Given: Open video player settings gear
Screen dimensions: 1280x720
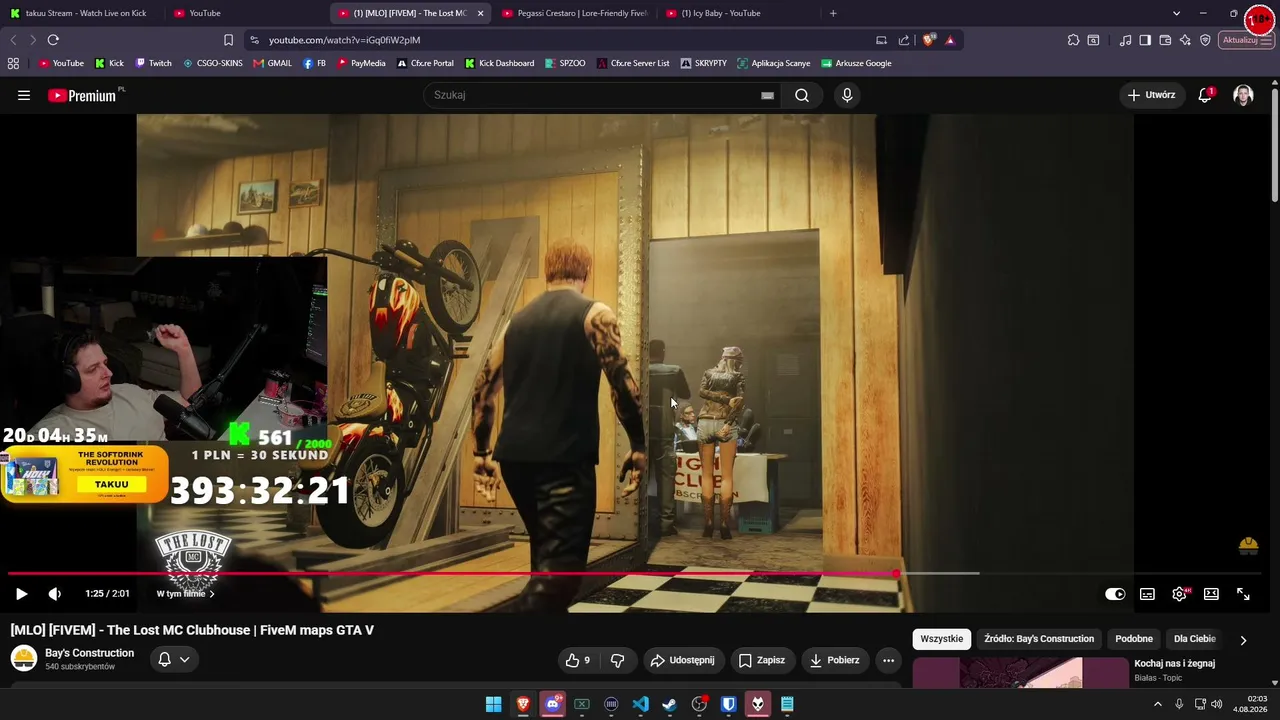Looking at the screenshot, I should [1180, 594].
